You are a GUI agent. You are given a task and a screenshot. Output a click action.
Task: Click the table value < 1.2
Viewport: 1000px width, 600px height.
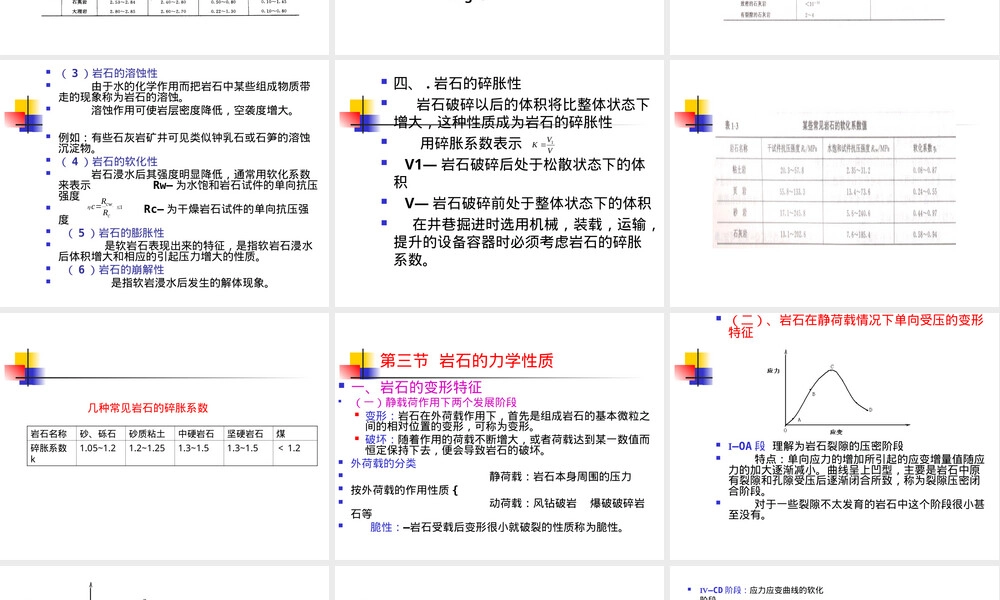coord(289,448)
